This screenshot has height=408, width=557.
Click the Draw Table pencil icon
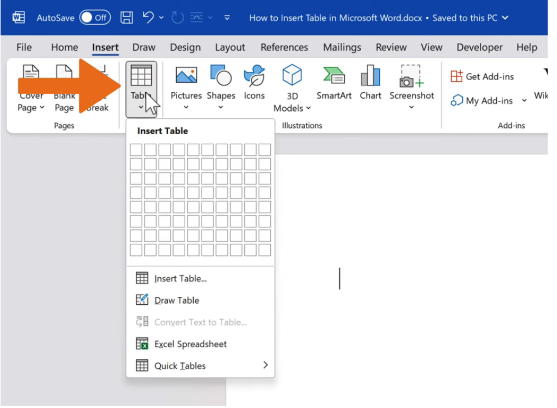coord(142,300)
